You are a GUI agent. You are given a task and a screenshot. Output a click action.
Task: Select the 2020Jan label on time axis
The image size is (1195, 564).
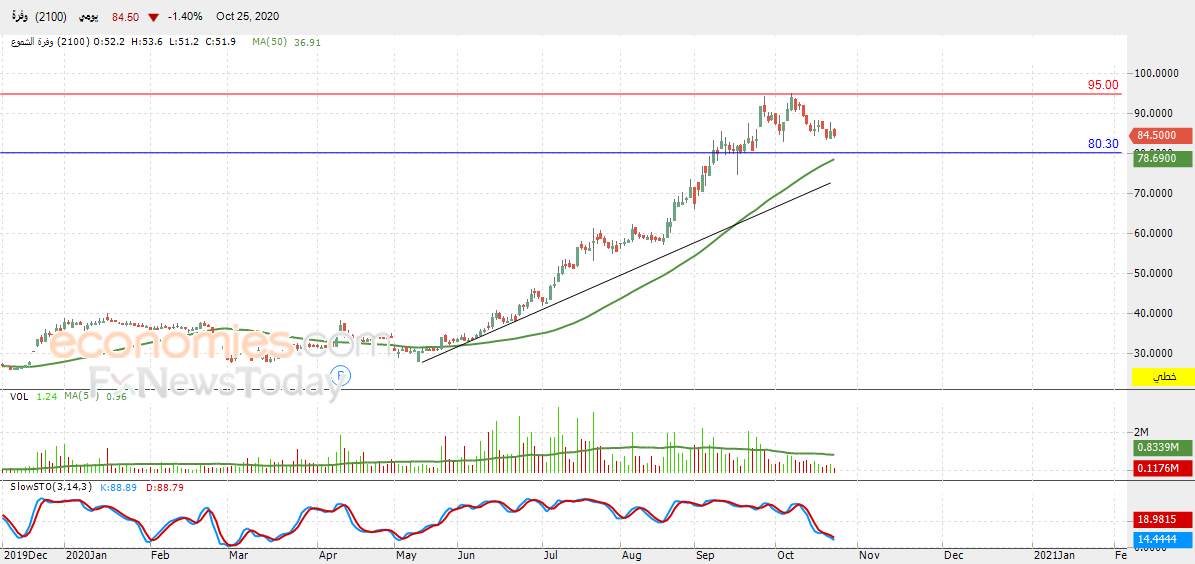pos(84,556)
